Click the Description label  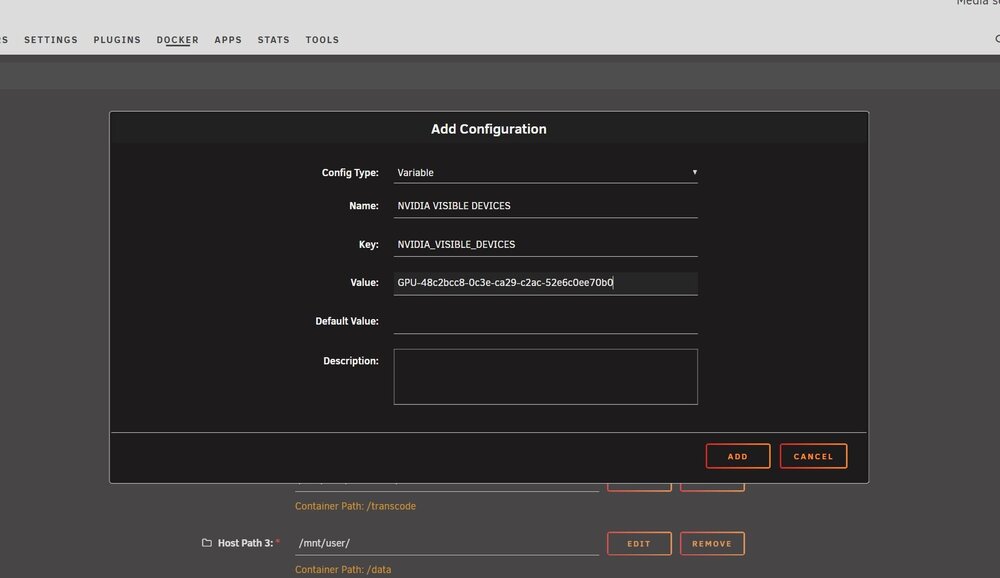click(x=351, y=361)
